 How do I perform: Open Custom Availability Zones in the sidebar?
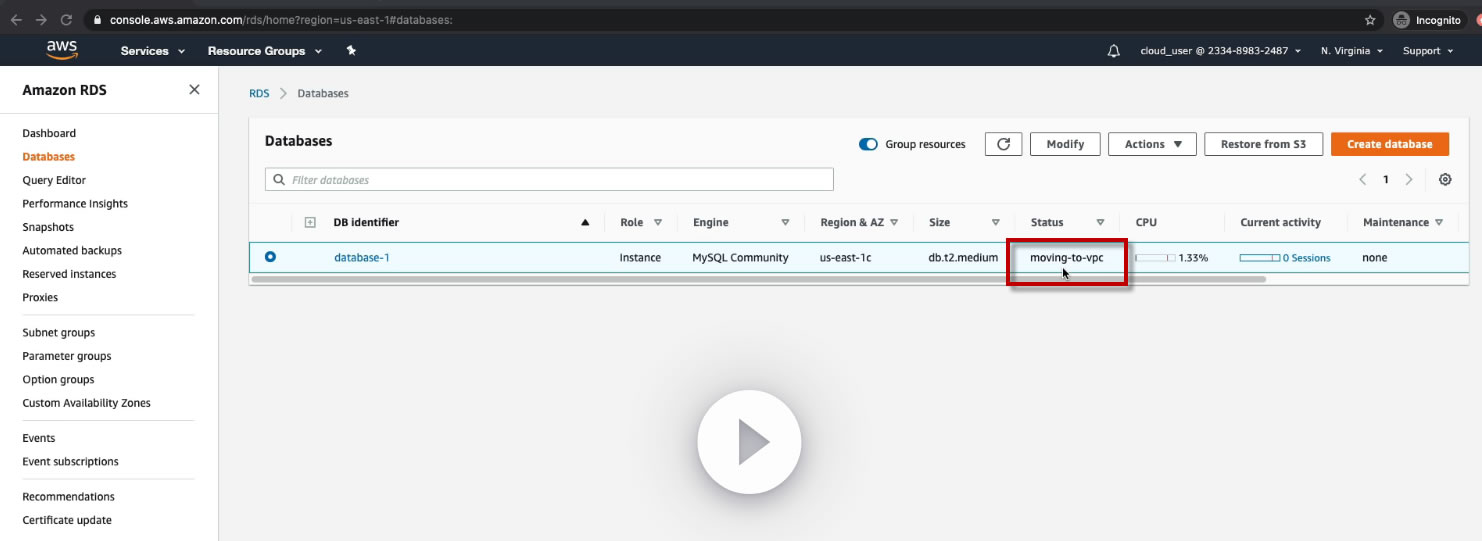(x=86, y=403)
